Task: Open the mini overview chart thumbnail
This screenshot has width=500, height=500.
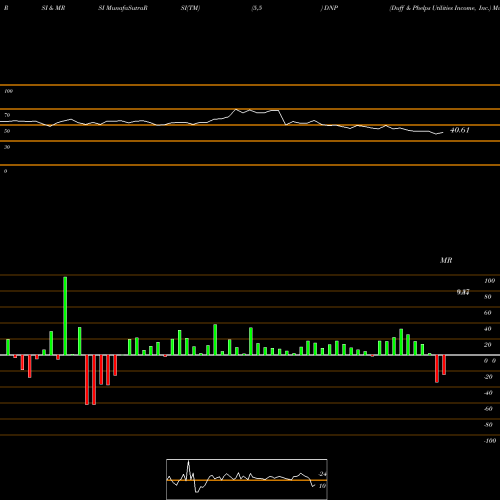Action: click(x=247, y=479)
